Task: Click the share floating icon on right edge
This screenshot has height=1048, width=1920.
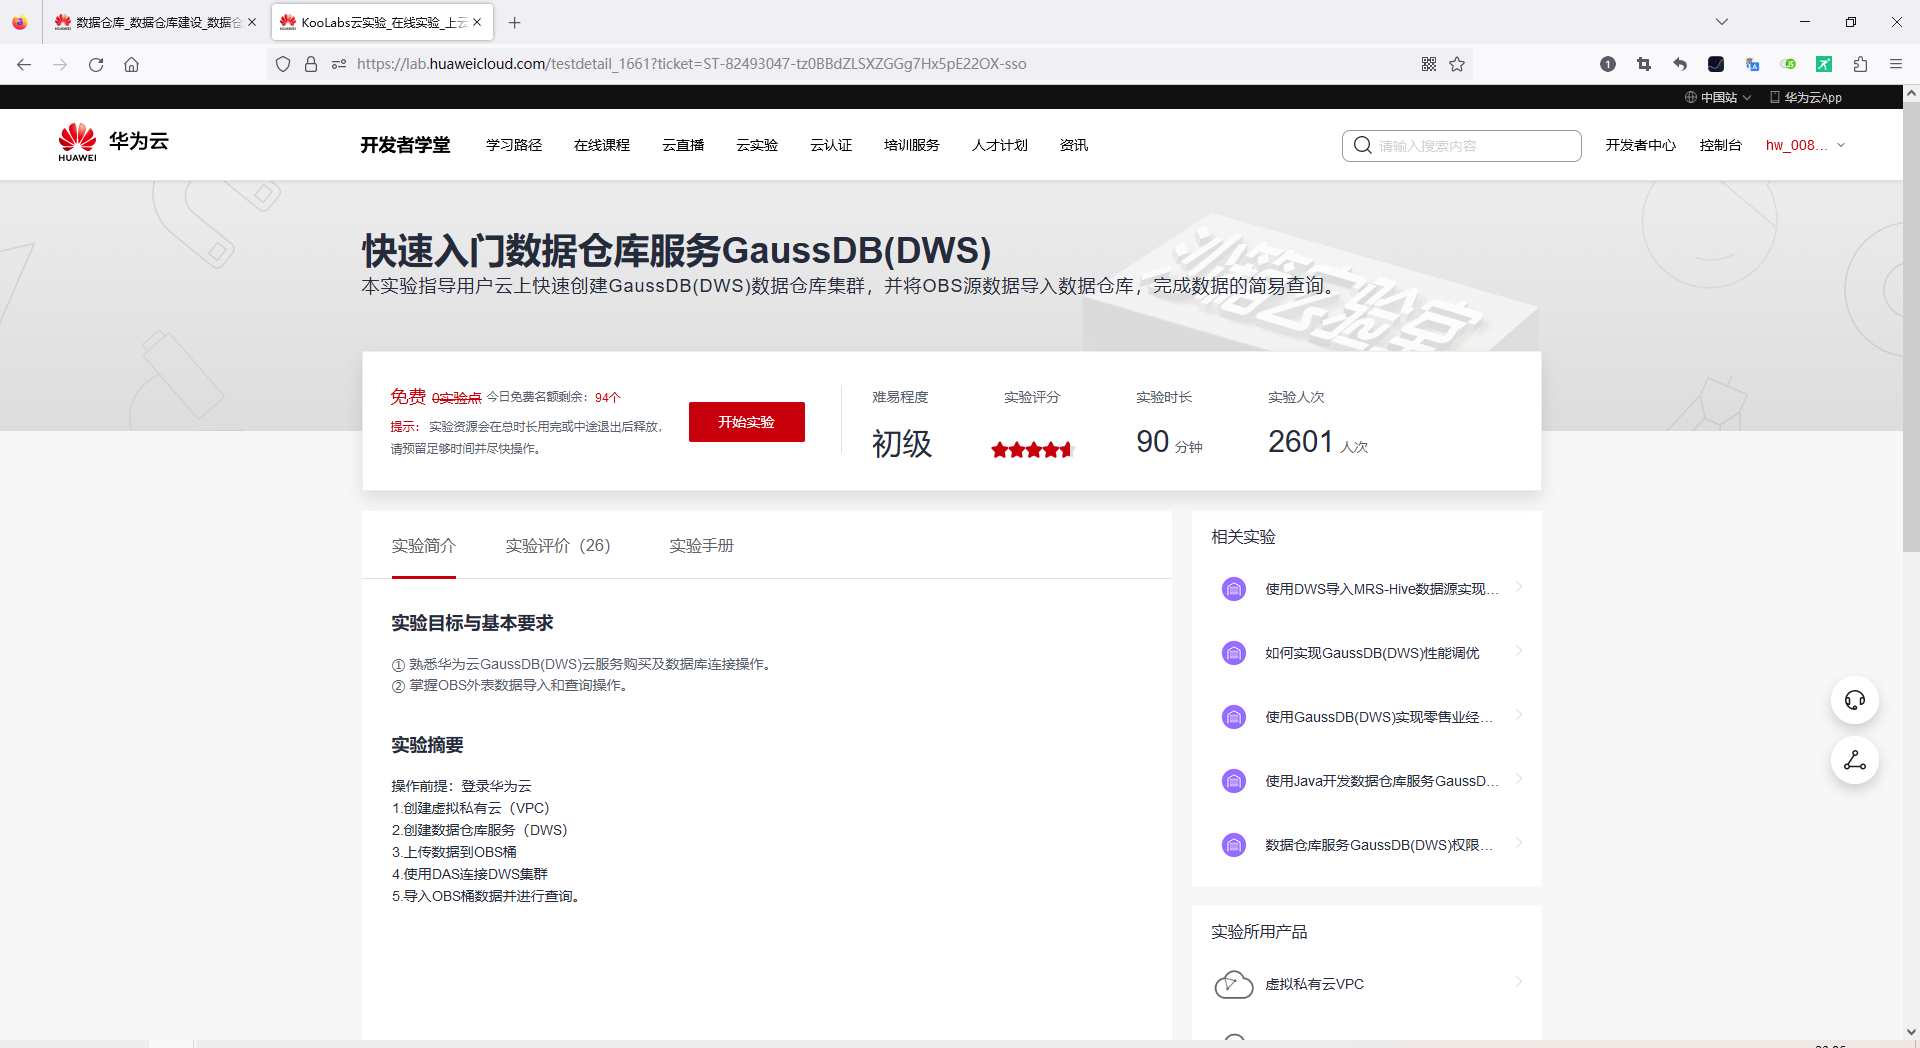Action: pos(1854,761)
